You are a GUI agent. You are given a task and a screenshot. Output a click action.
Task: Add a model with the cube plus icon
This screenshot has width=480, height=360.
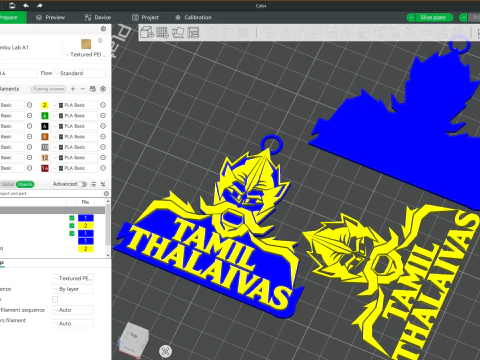pos(147,32)
